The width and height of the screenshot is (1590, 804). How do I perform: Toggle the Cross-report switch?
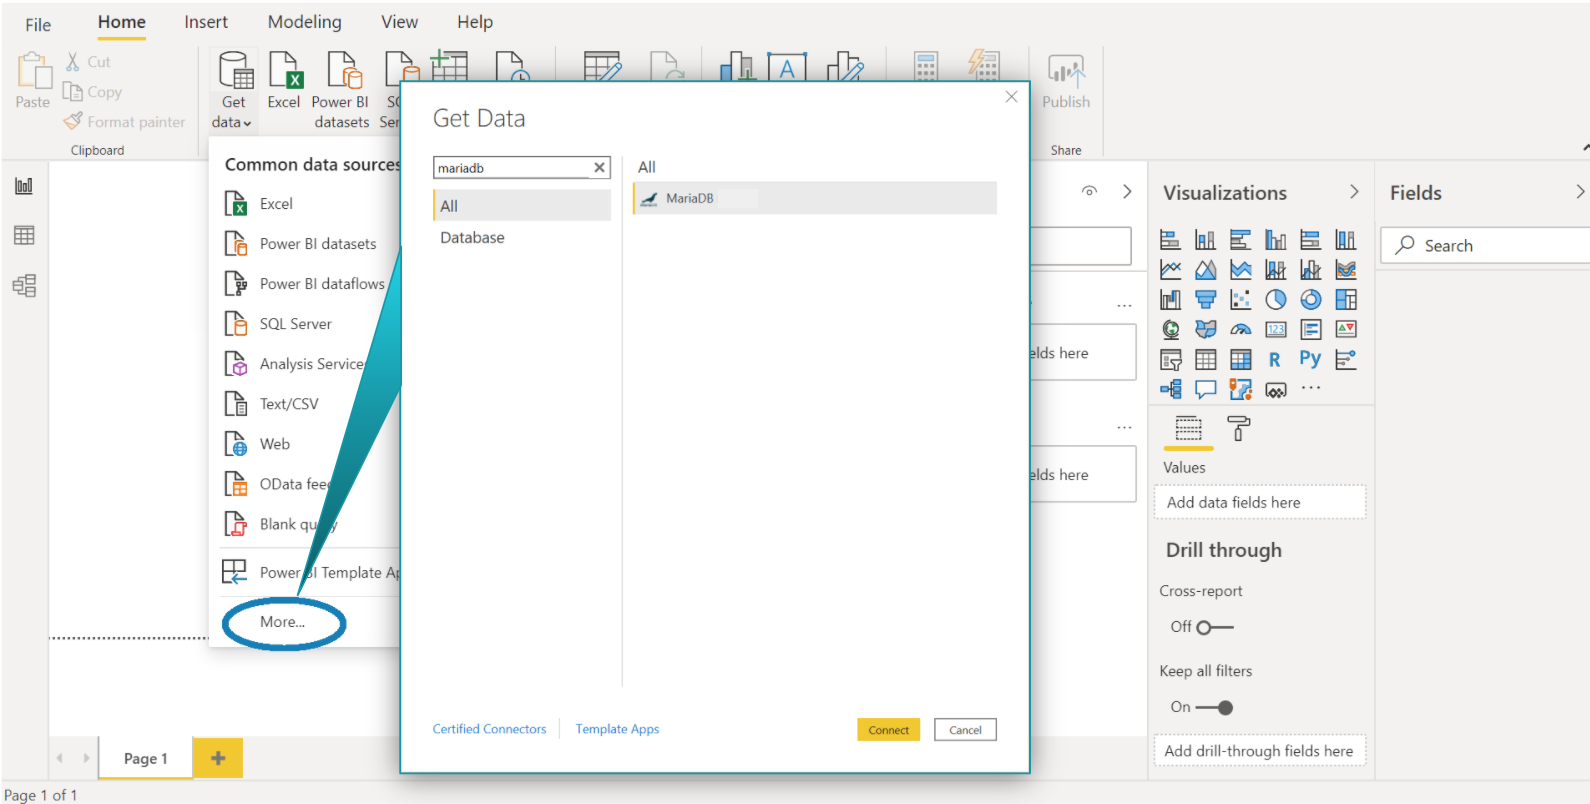coord(1215,627)
